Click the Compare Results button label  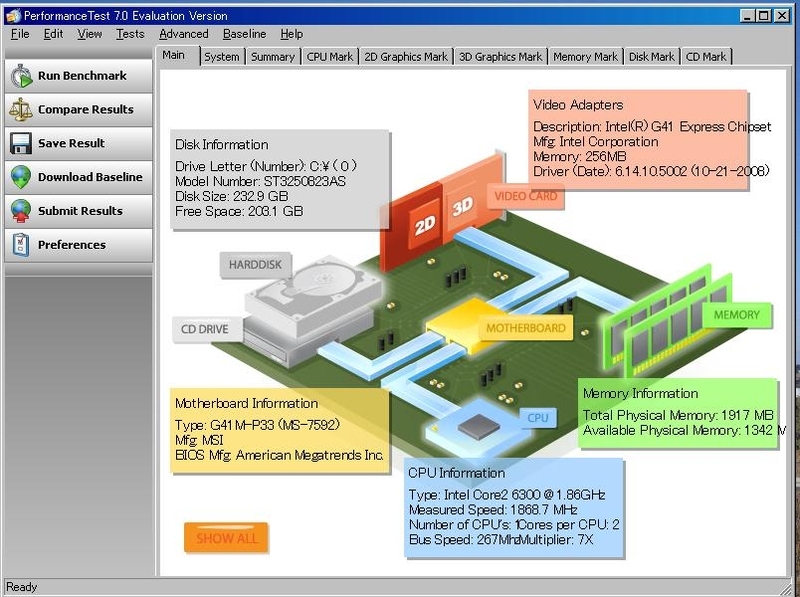tap(86, 109)
